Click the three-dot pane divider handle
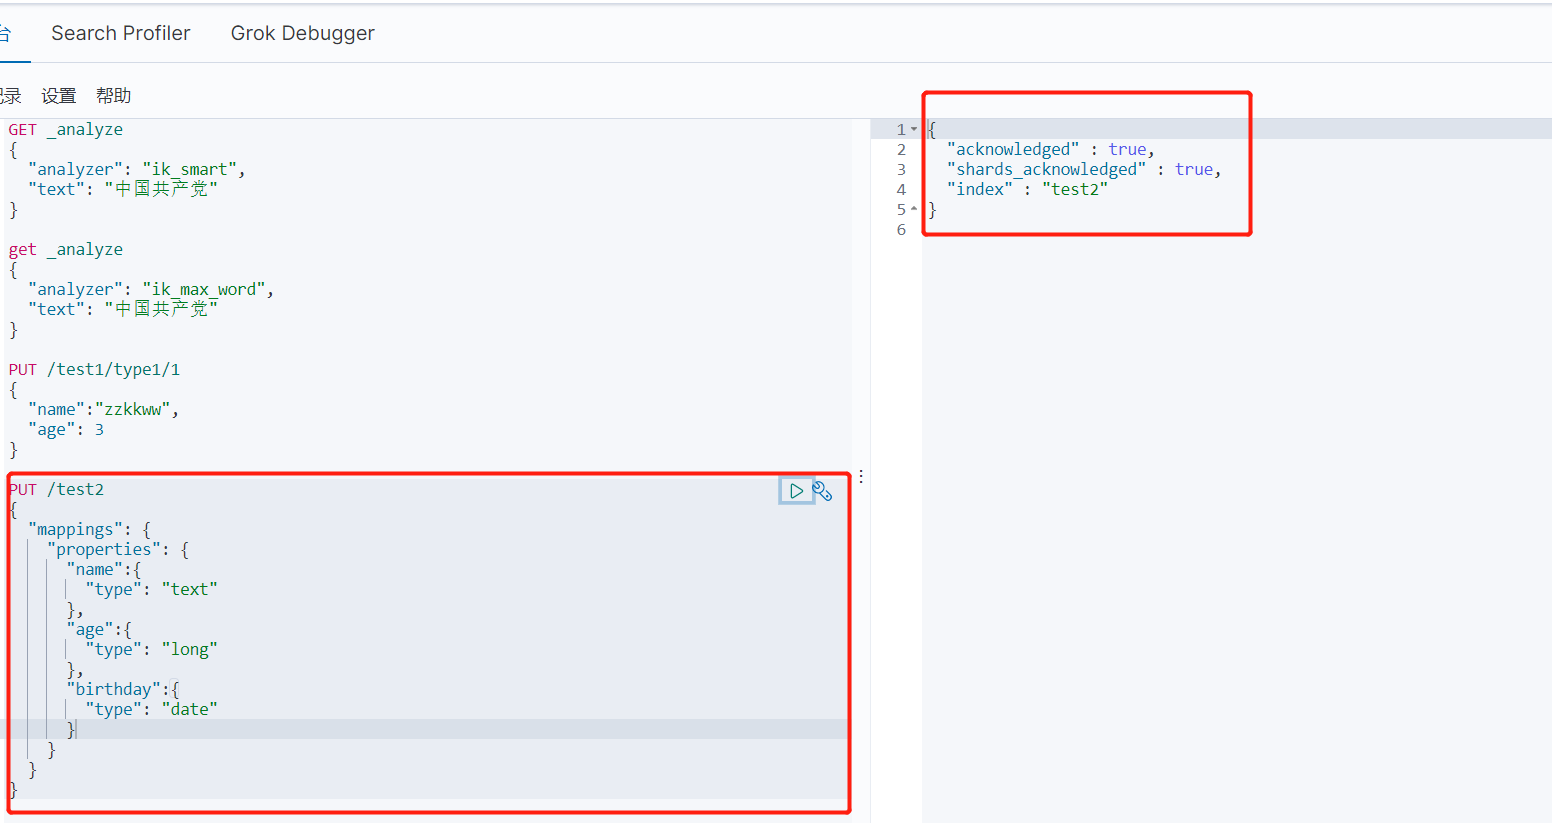This screenshot has height=823, width=1552. point(861,477)
